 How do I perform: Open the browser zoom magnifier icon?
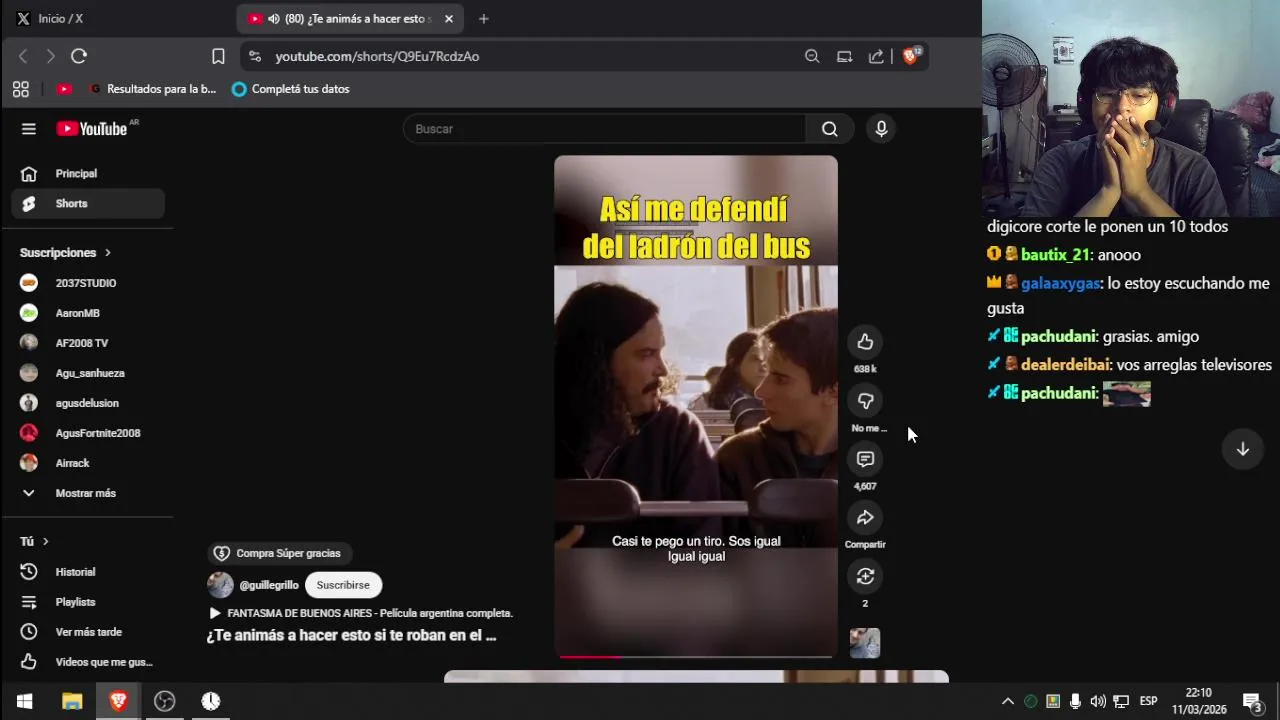coord(812,56)
